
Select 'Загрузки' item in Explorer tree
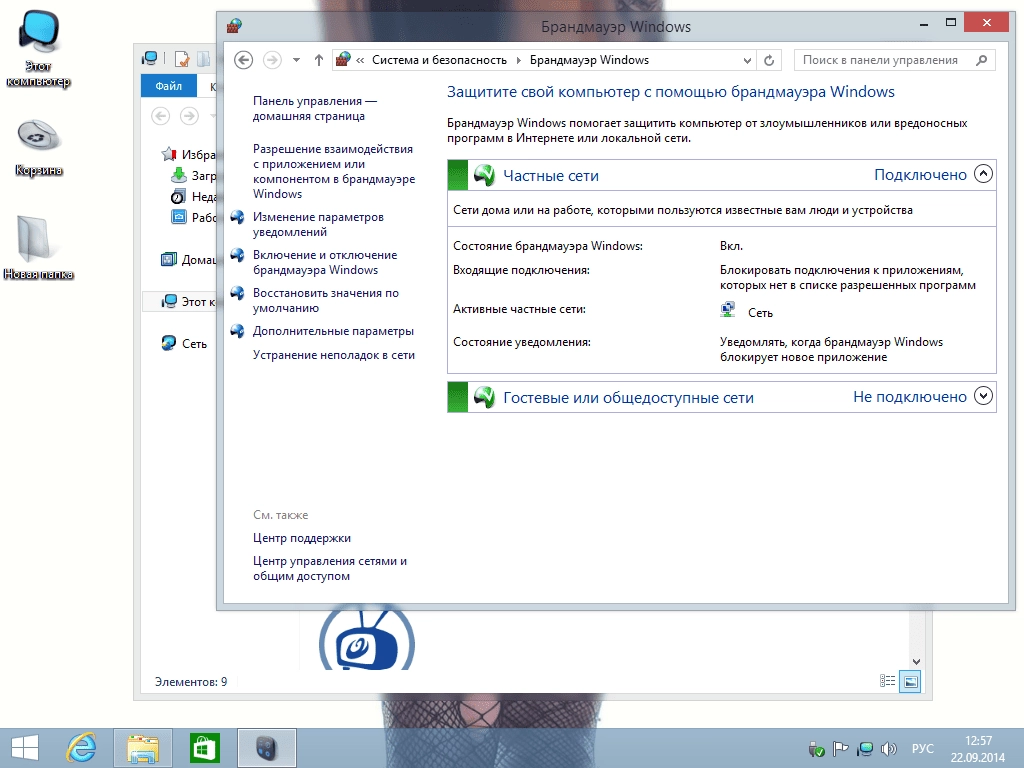coord(193,176)
